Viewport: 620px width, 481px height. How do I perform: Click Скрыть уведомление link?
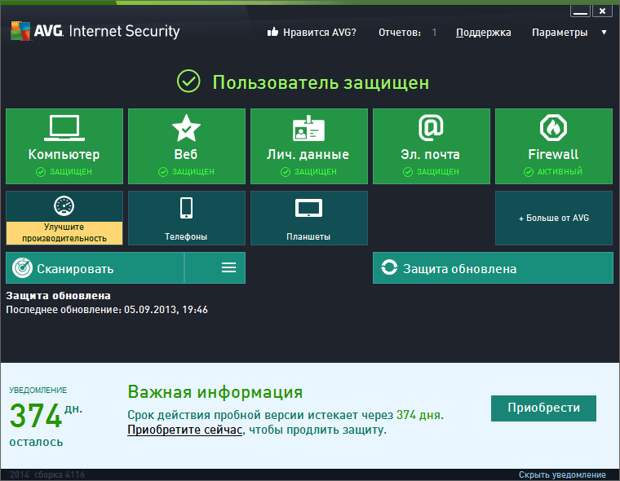562,475
